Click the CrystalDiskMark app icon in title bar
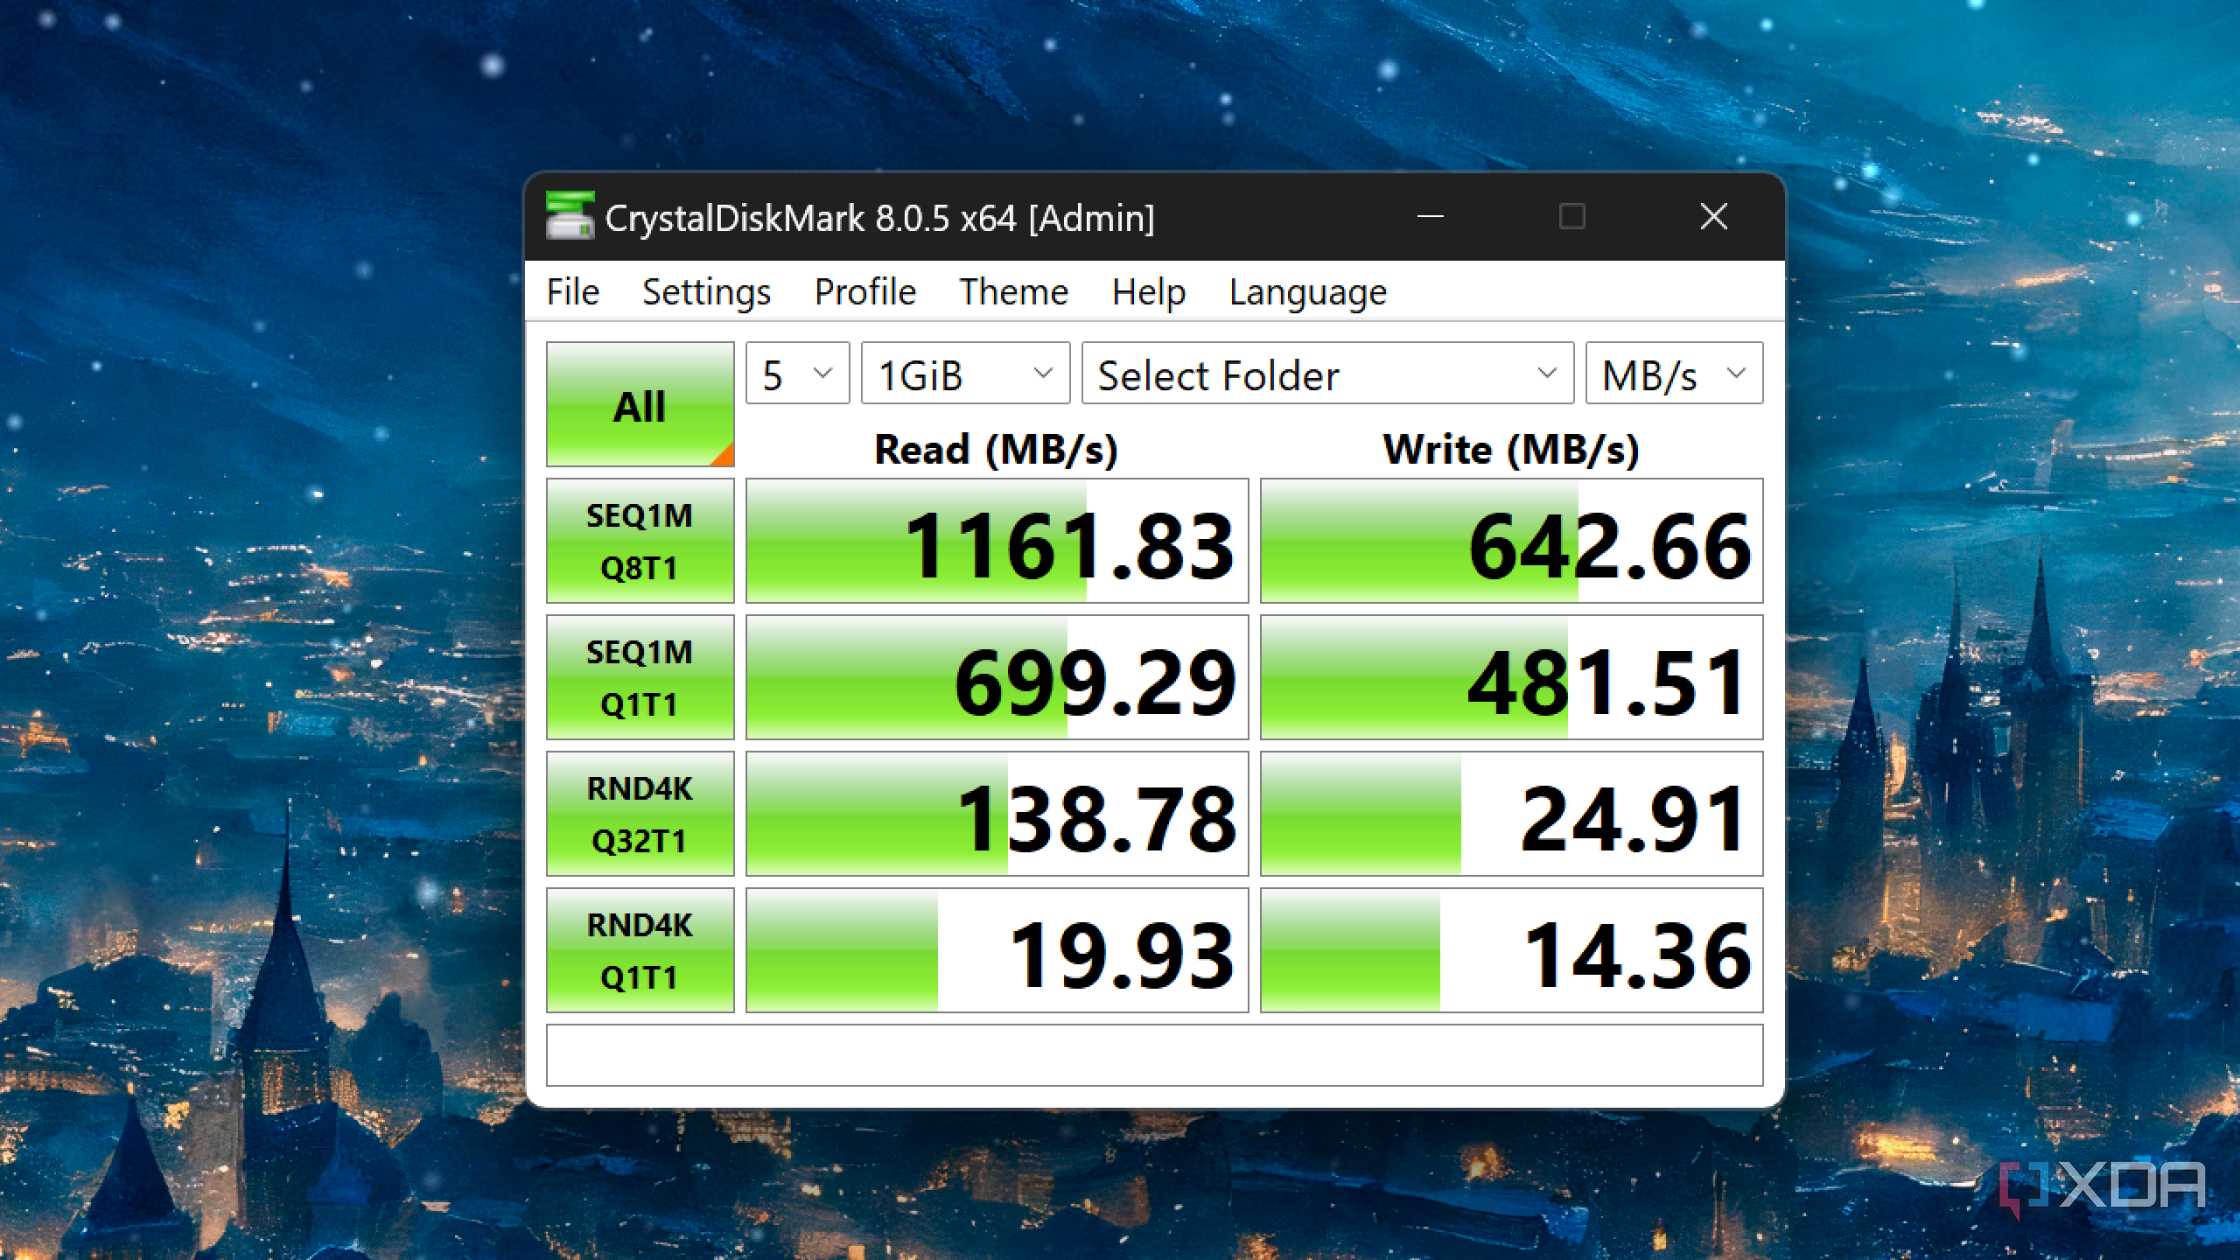The height and width of the screenshot is (1260, 2240). point(570,216)
